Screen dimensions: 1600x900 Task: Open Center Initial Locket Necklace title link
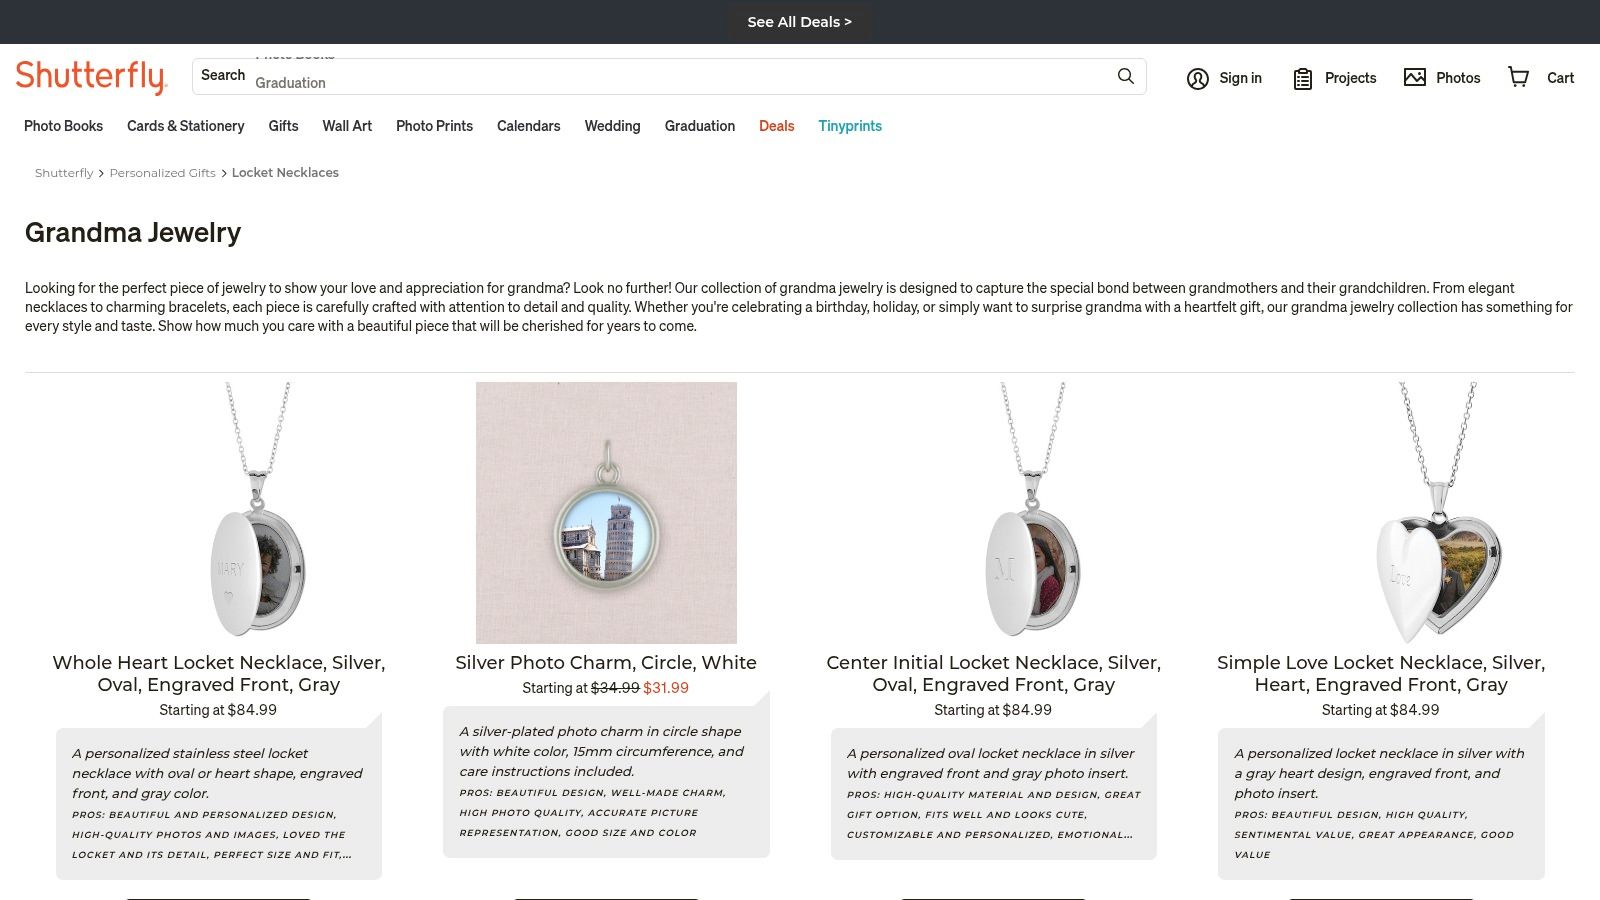993,674
